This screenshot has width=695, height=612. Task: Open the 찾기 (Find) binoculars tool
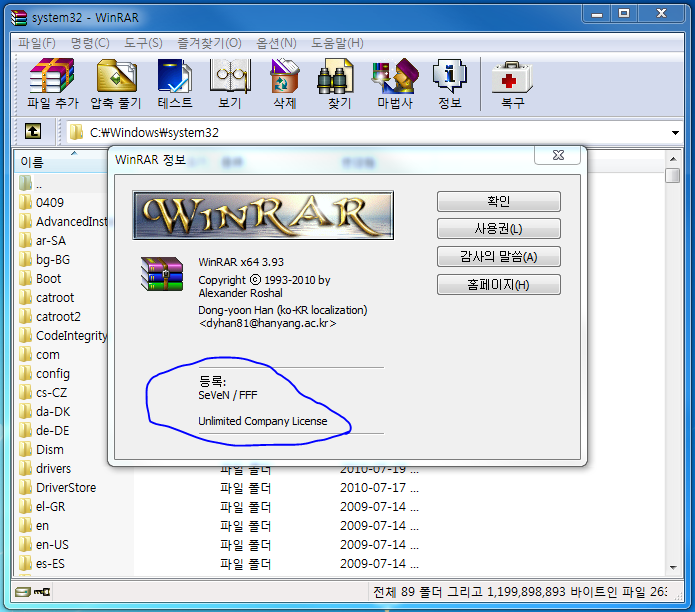coord(339,83)
